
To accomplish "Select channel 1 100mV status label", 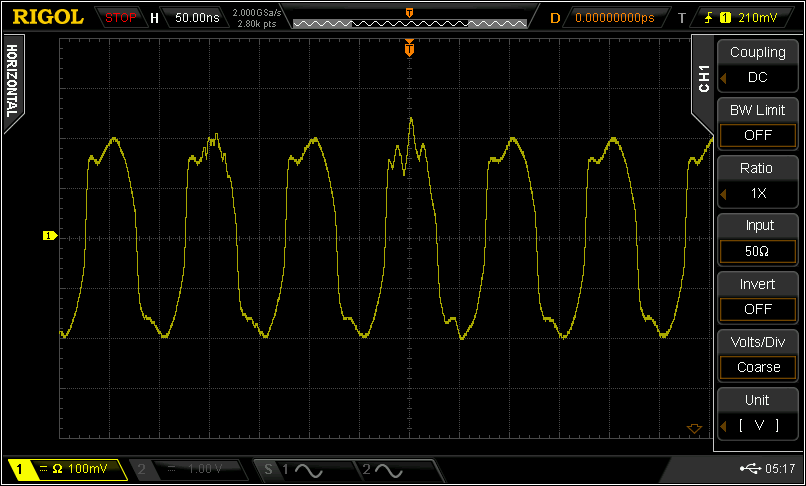I will pos(68,469).
